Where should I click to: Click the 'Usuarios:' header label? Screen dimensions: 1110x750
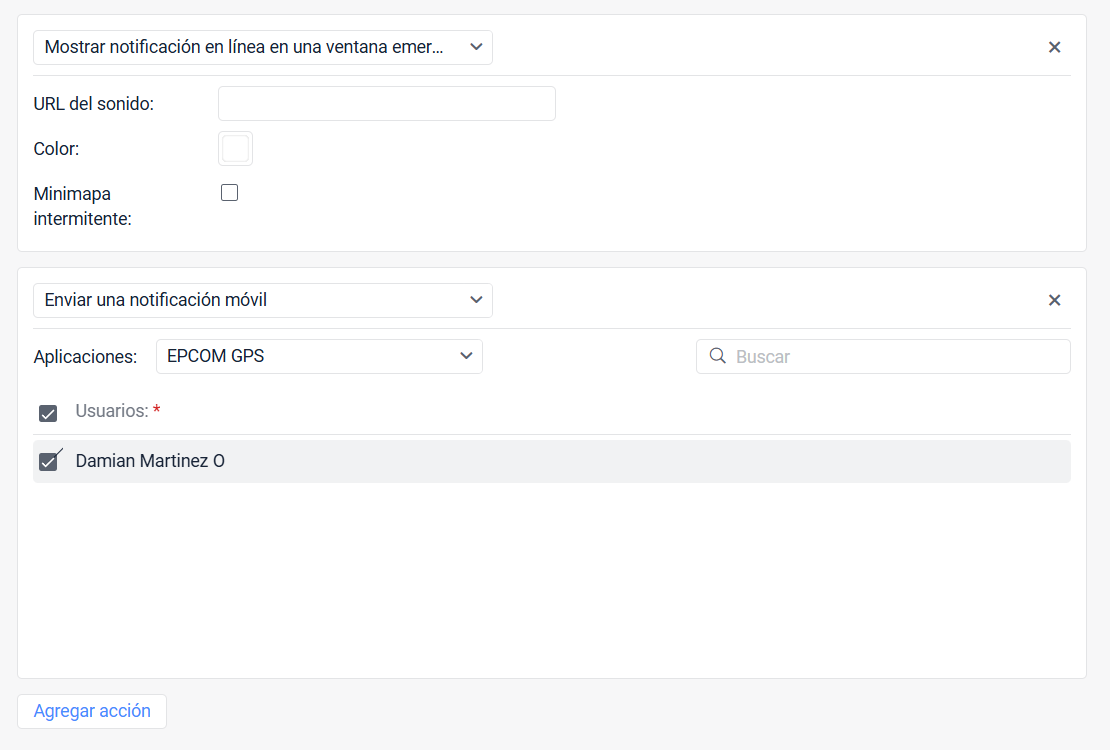click(x=112, y=411)
